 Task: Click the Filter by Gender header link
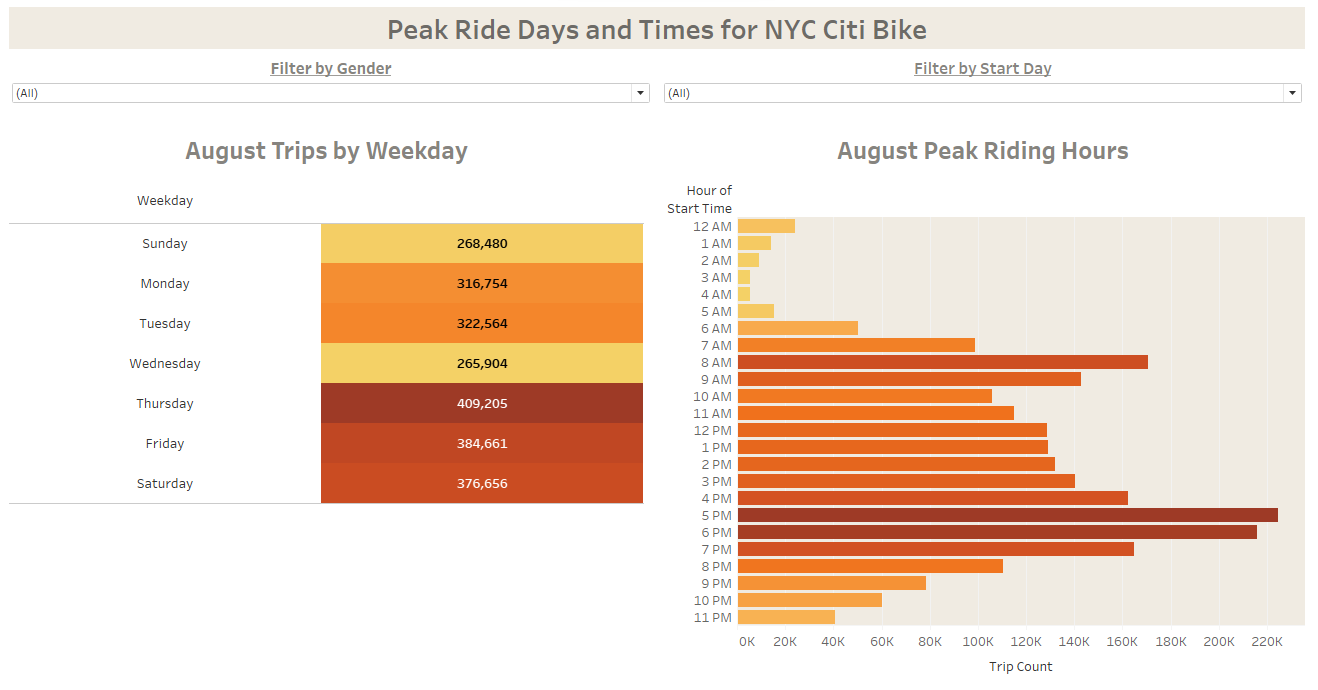pos(330,68)
